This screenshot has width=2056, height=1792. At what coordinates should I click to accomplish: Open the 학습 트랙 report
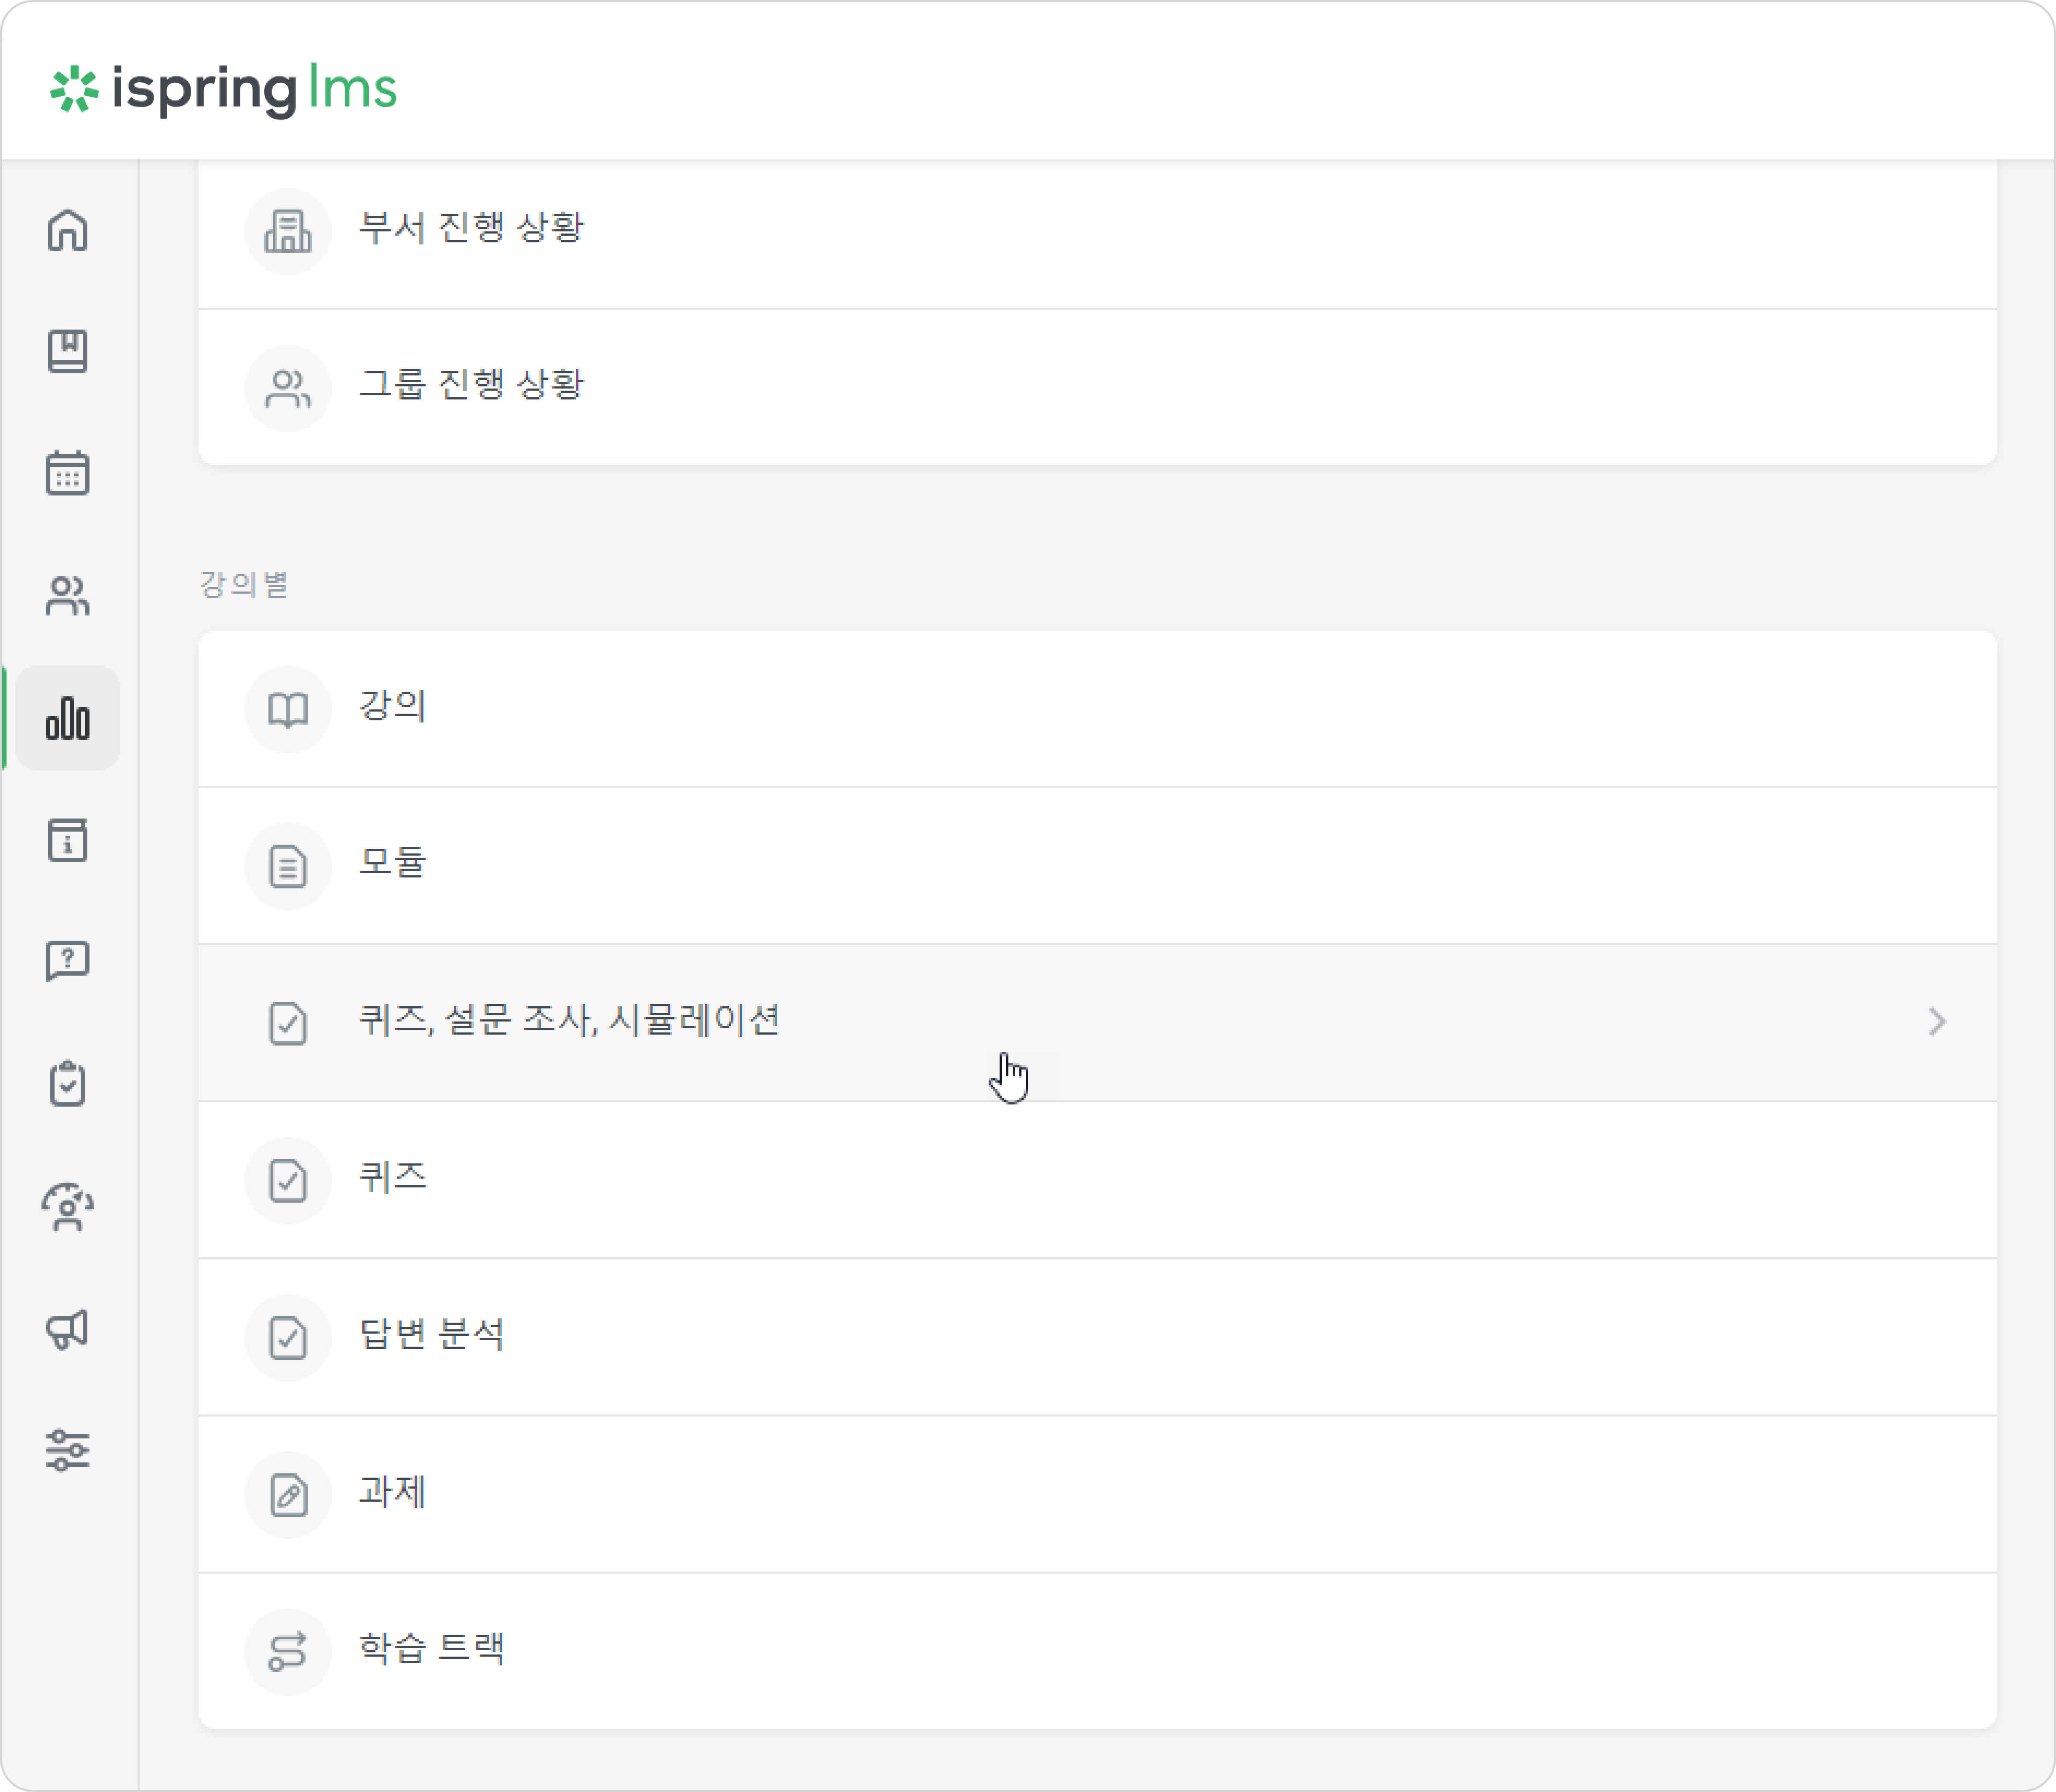[x=1097, y=1651]
